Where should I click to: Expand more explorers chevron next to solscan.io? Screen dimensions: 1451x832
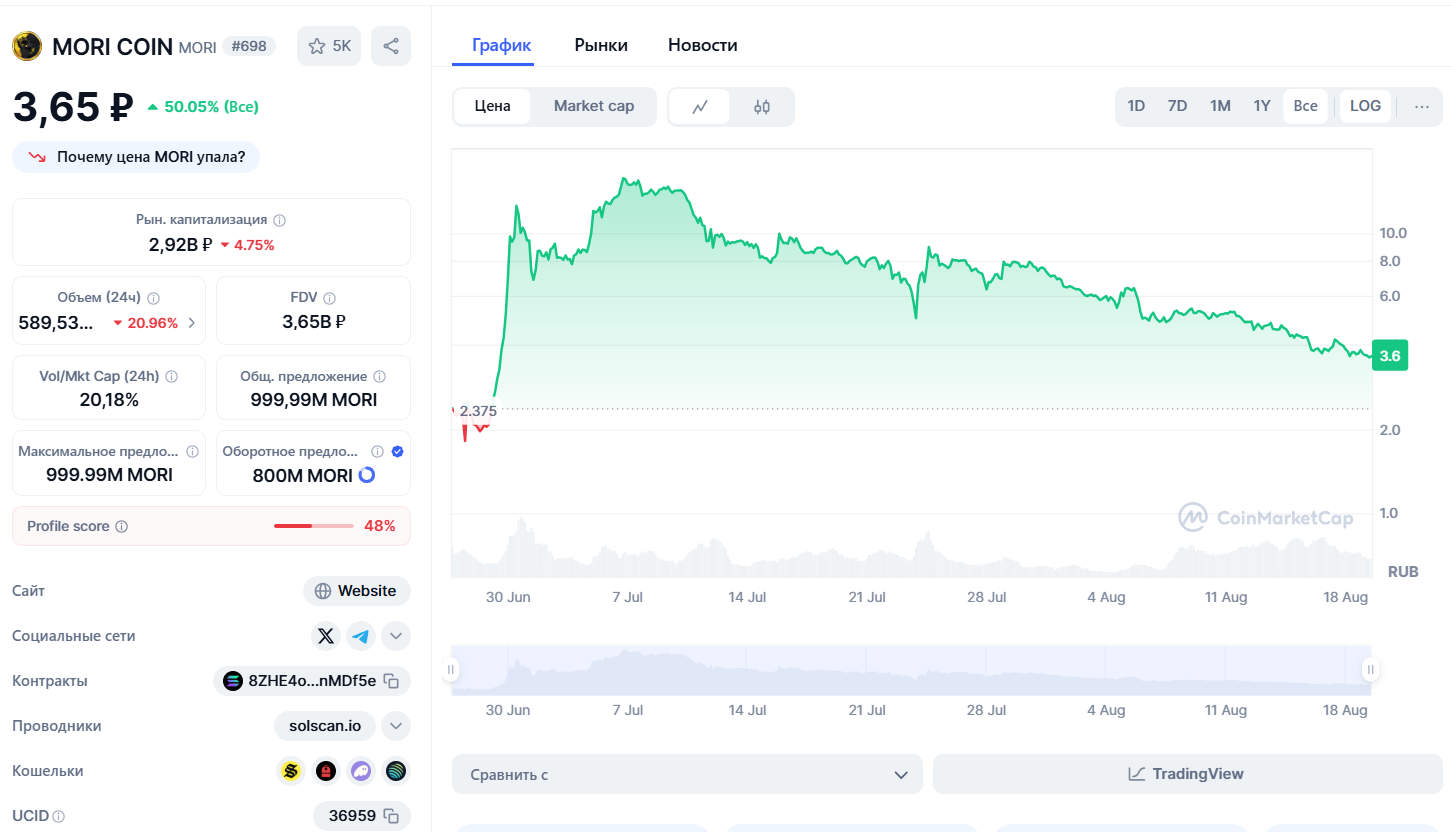tap(396, 726)
